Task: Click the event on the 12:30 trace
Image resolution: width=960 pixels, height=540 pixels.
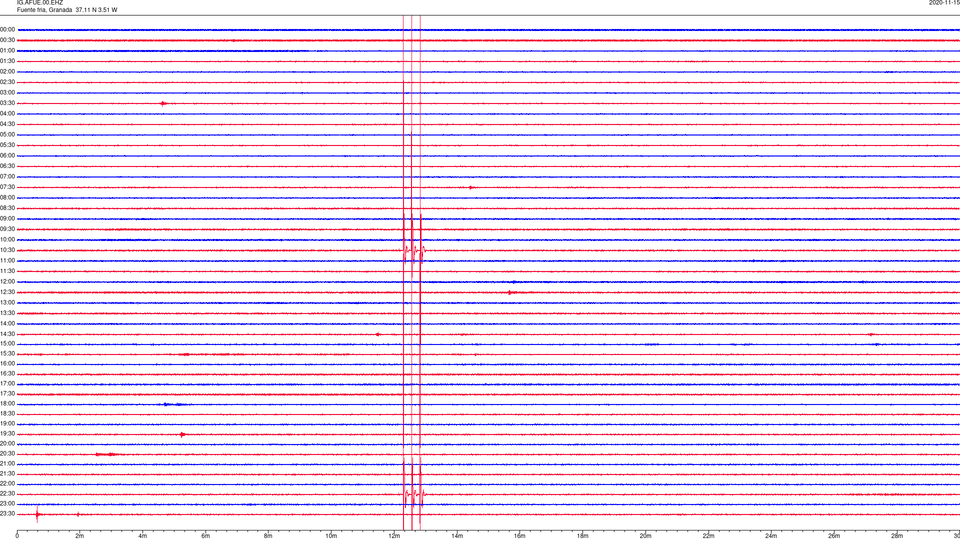Action: click(512, 293)
